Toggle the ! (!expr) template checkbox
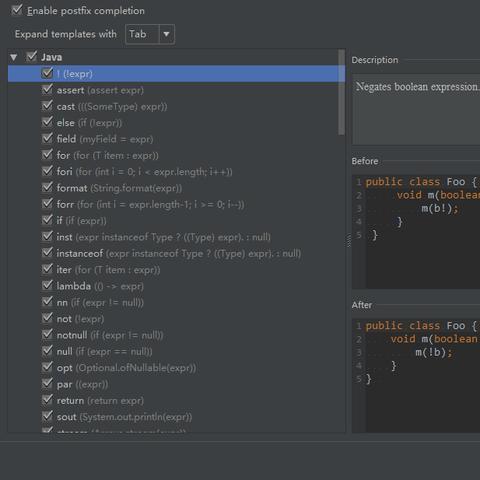The height and width of the screenshot is (480, 480). [x=47, y=73]
